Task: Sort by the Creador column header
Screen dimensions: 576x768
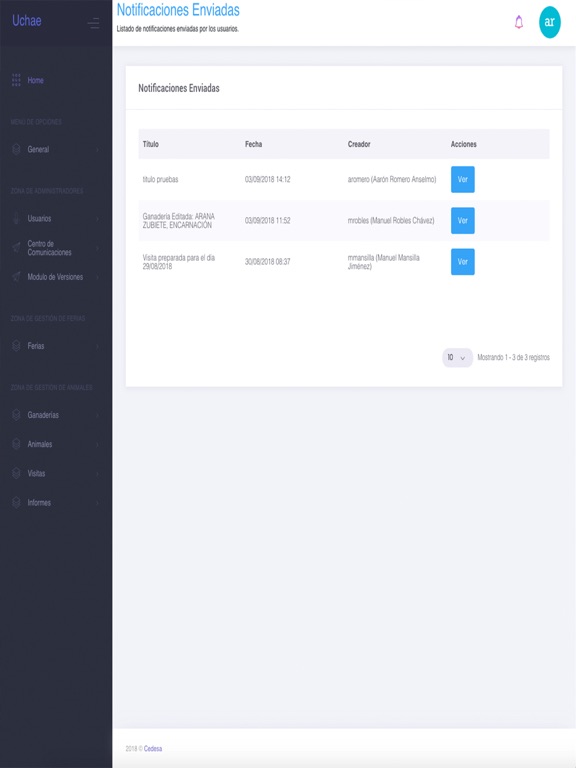Action: click(359, 144)
